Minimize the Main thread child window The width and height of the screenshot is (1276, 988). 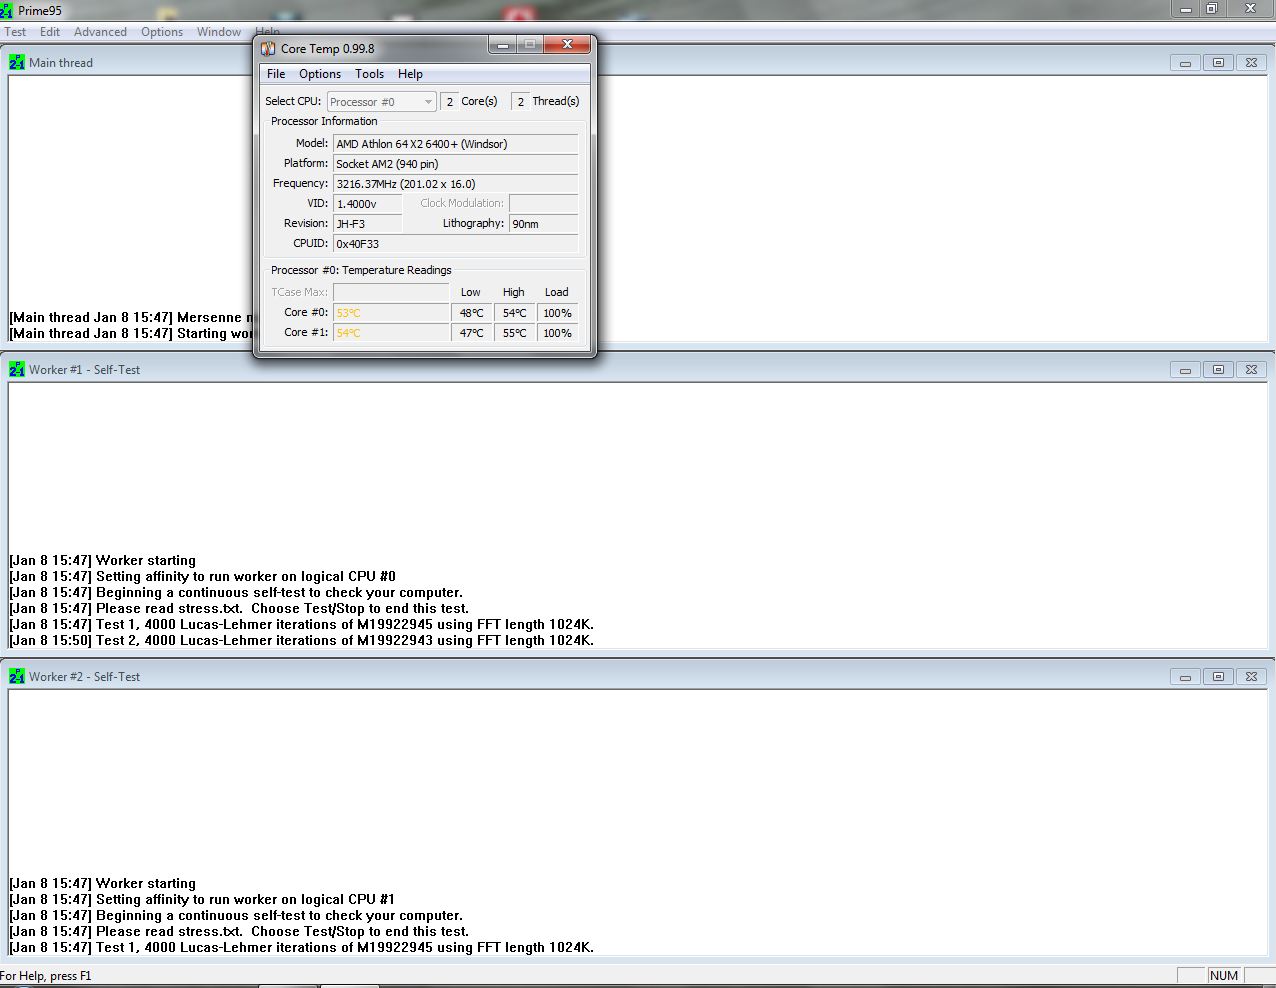point(1185,63)
